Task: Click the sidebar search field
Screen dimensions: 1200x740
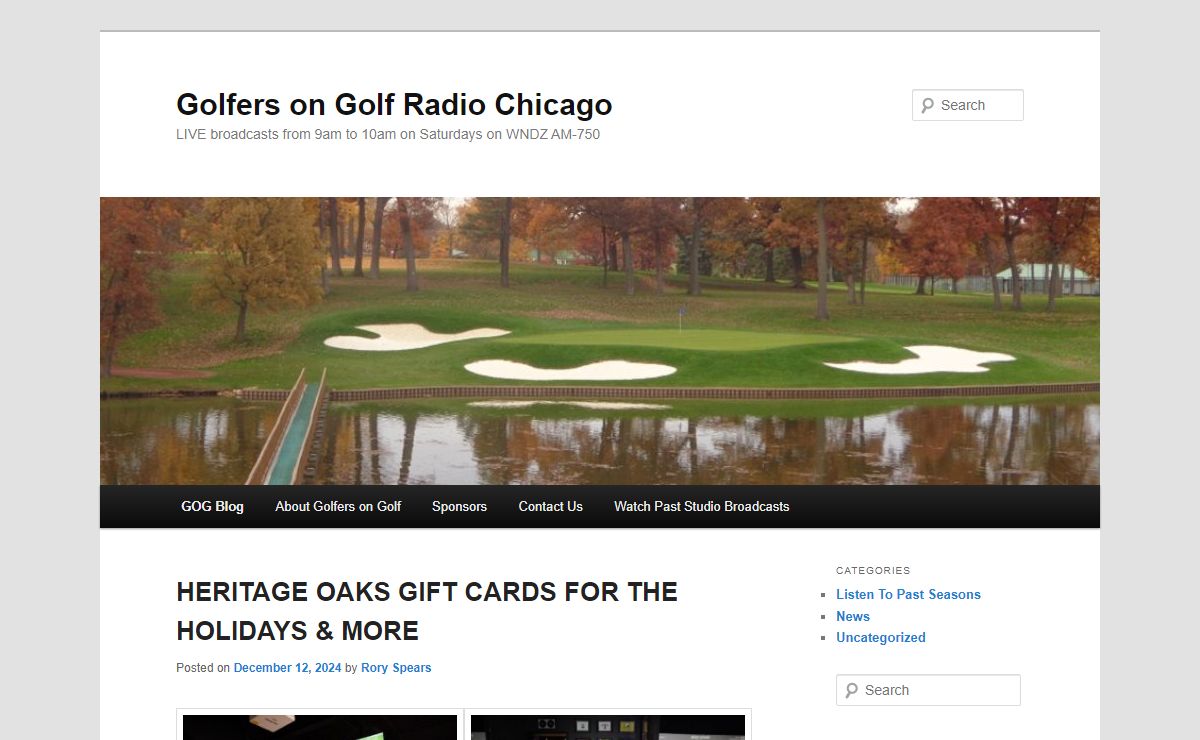Action: tap(928, 690)
